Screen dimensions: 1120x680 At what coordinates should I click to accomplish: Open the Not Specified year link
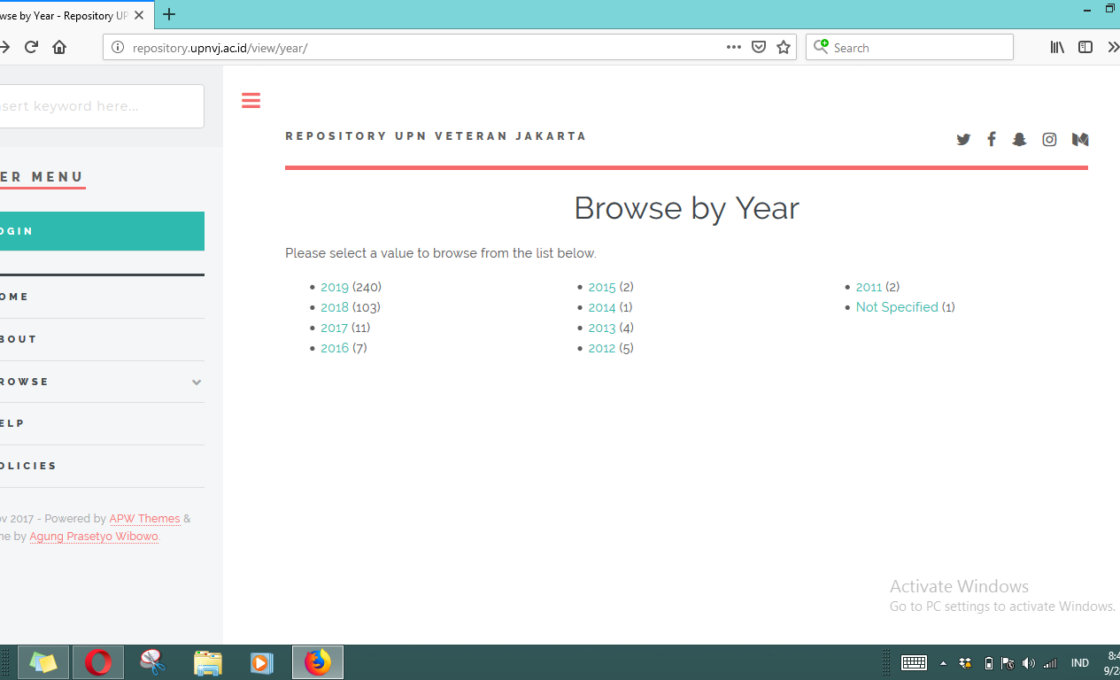896,307
